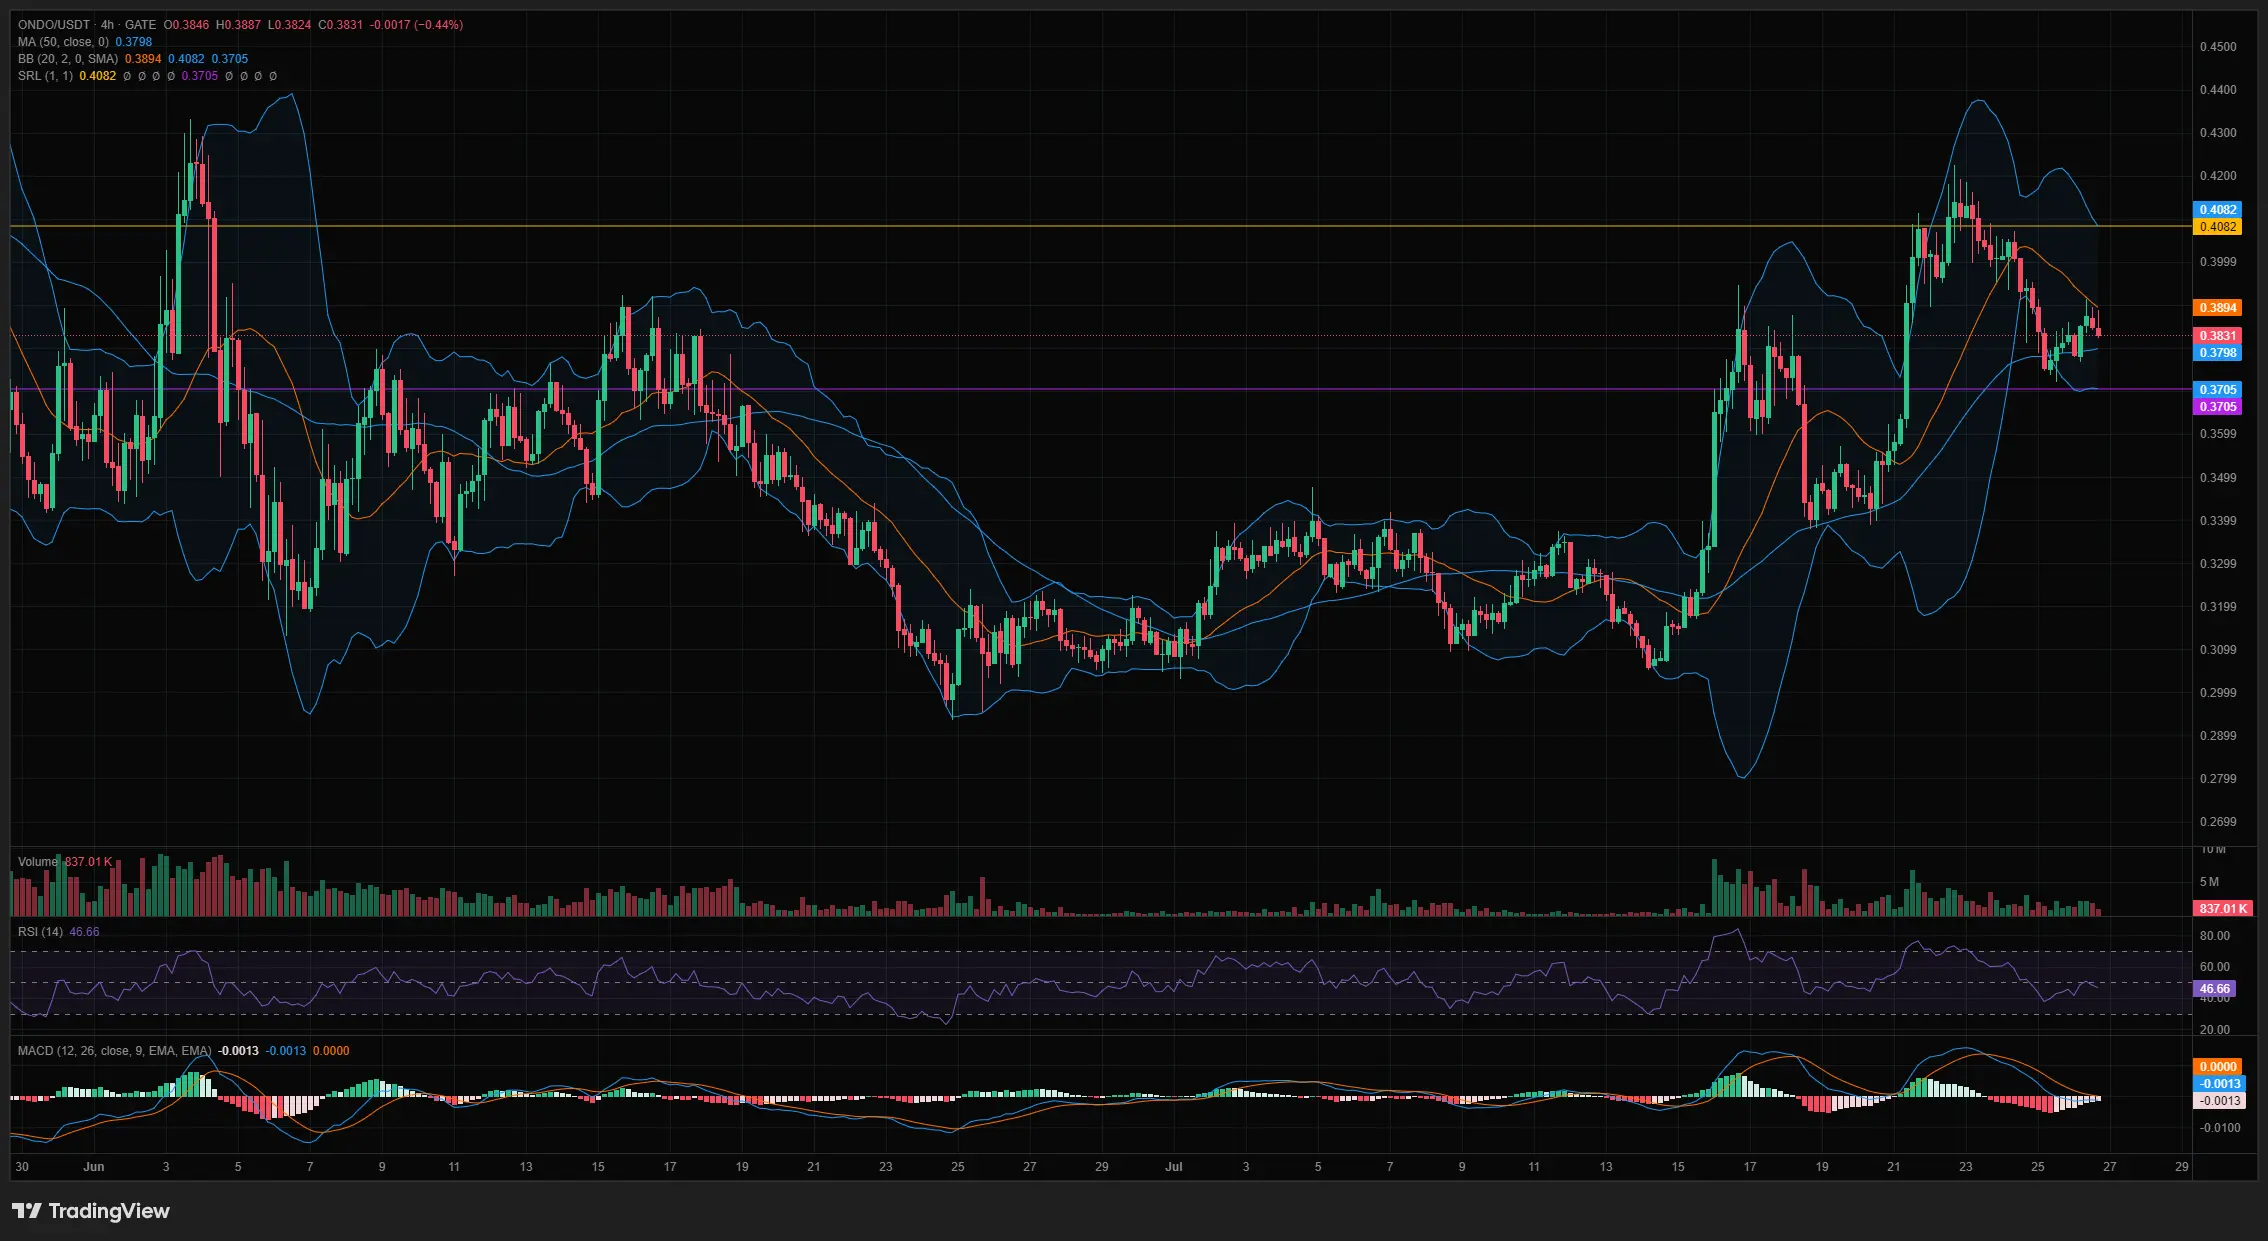
Task: Click the Jun label on the time axis
Action: tap(94, 1167)
